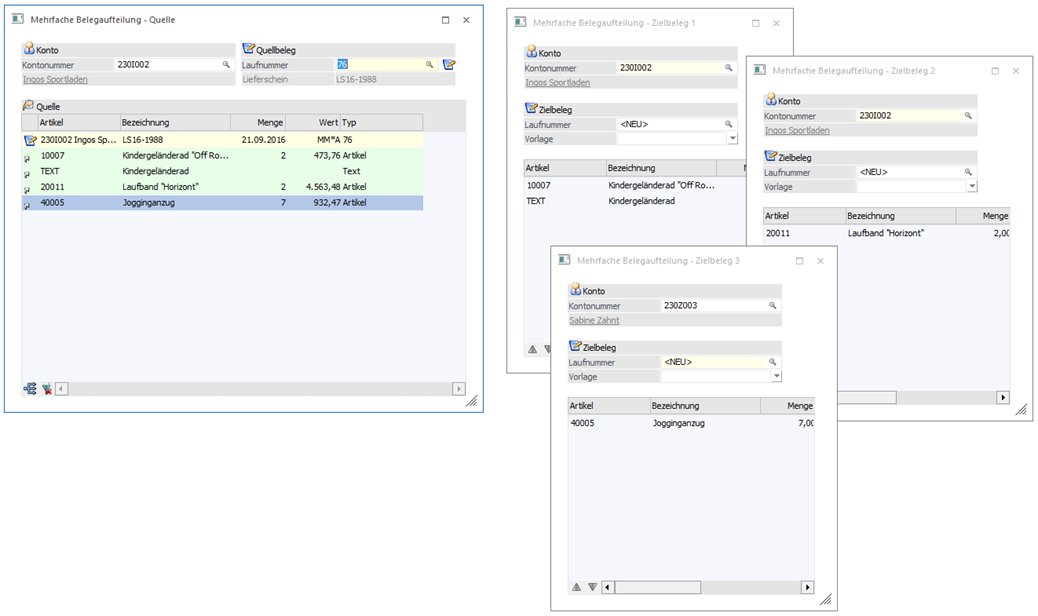Click the Menge column header in Zielbeleg 3 table

[x=788, y=406]
